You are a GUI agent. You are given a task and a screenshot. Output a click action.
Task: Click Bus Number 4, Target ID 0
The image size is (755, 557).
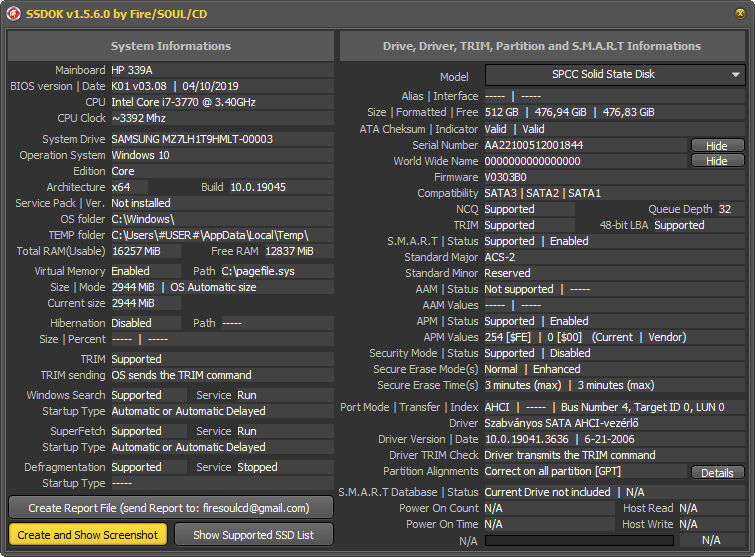(642, 407)
